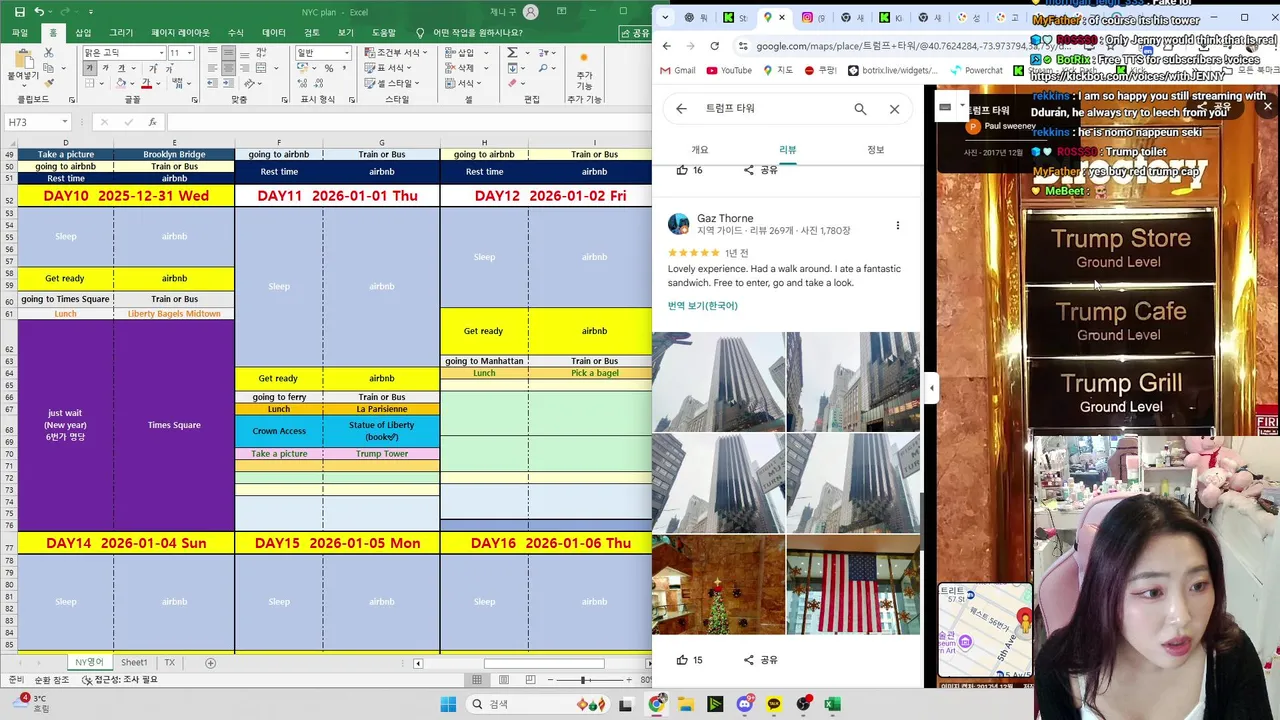Select the Sheet1 worksheet tab

coord(134,663)
